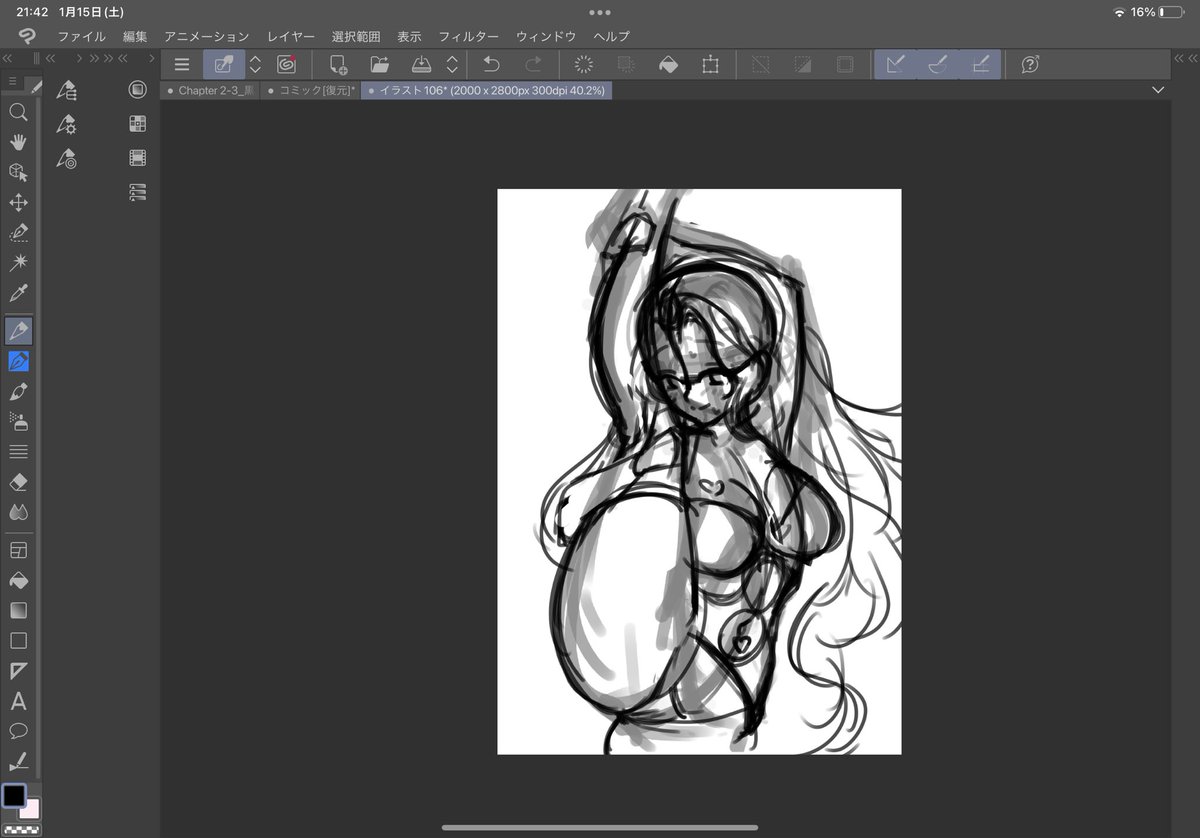This screenshot has height=838, width=1200.
Task: Select the Zoom magnifier tool
Action: 18,112
